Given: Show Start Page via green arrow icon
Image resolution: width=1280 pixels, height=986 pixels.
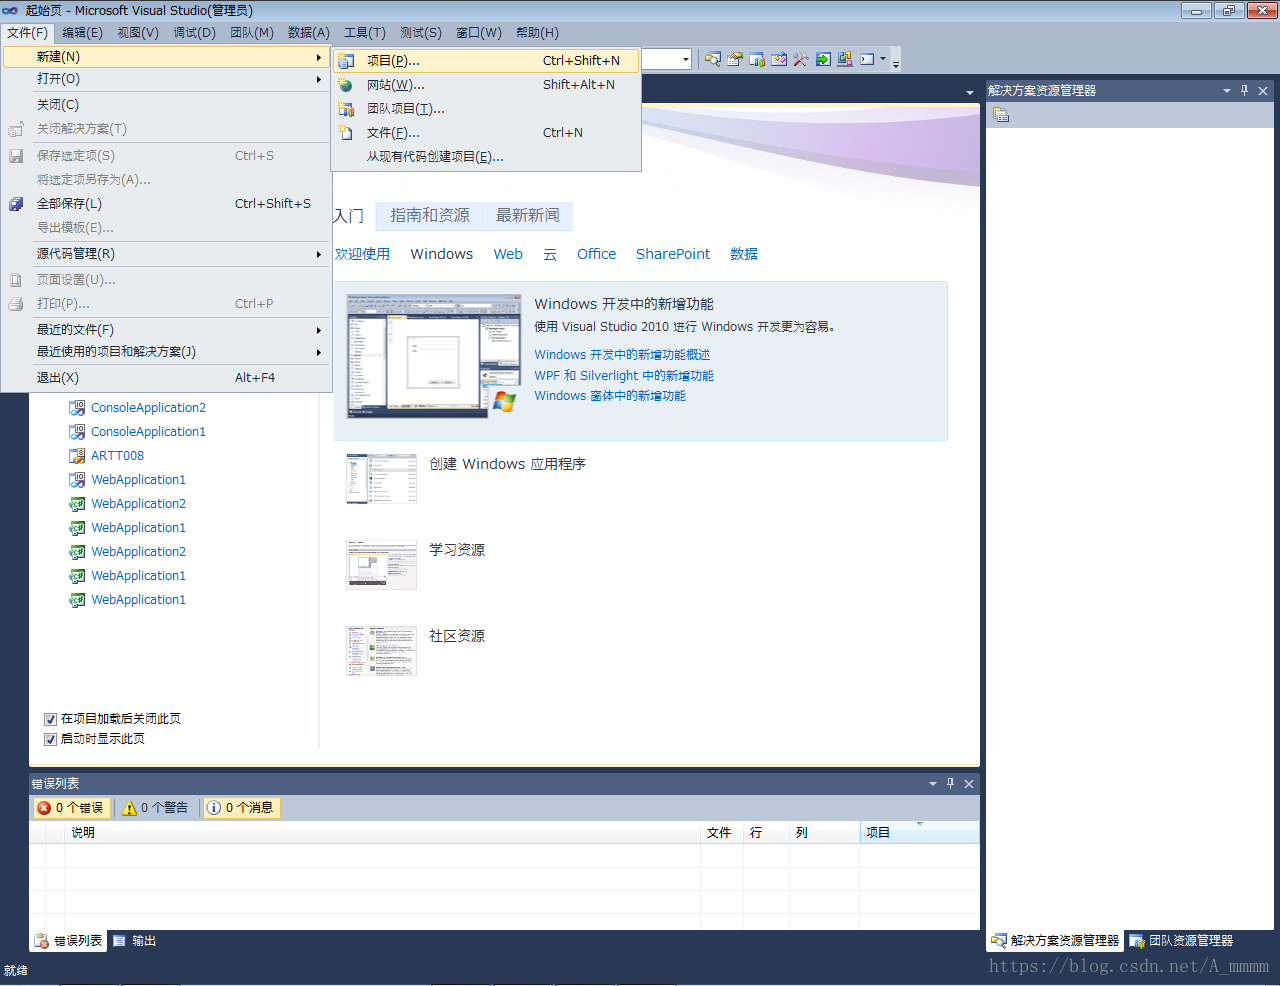Looking at the screenshot, I should tap(822, 59).
